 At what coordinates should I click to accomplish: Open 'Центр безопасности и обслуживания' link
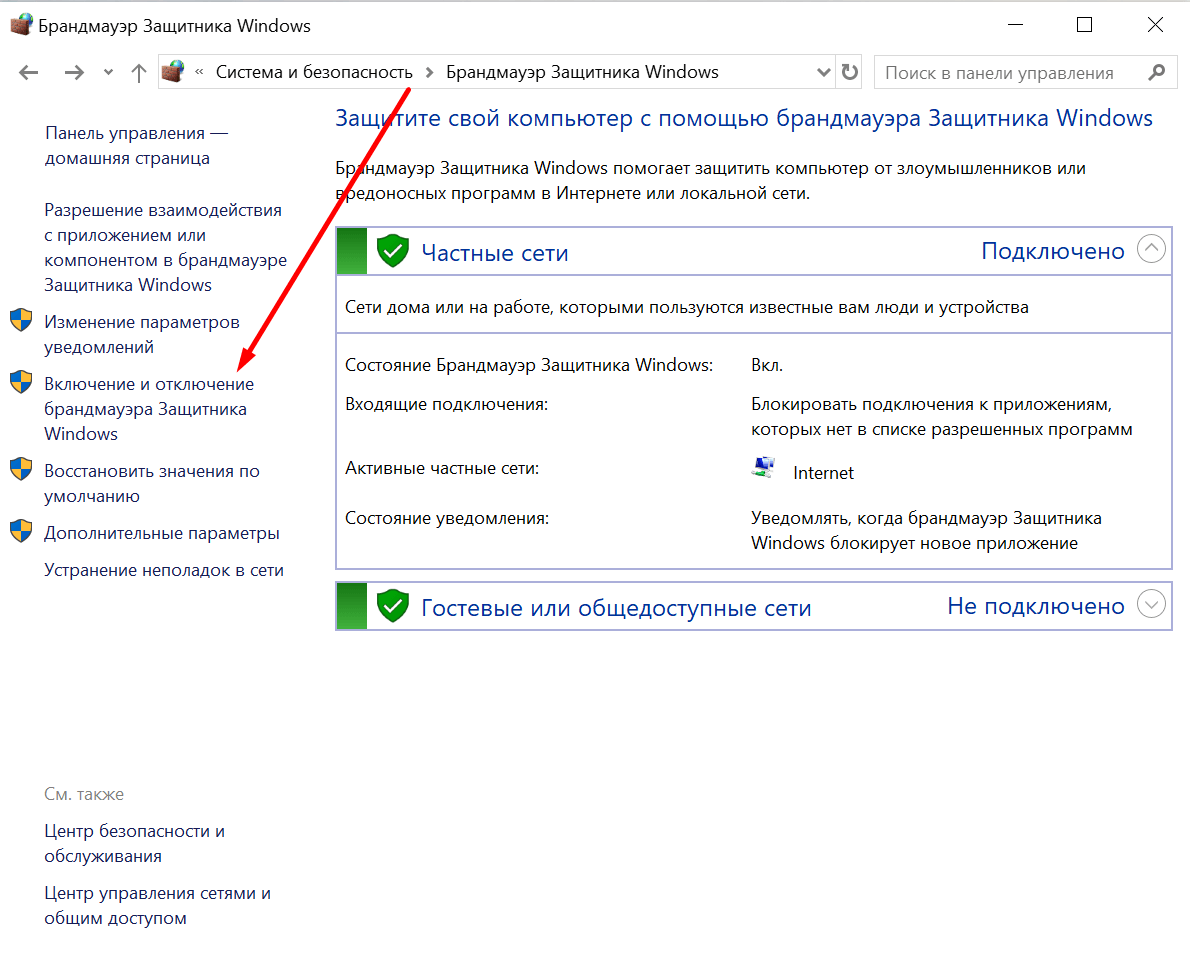coord(134,844)
